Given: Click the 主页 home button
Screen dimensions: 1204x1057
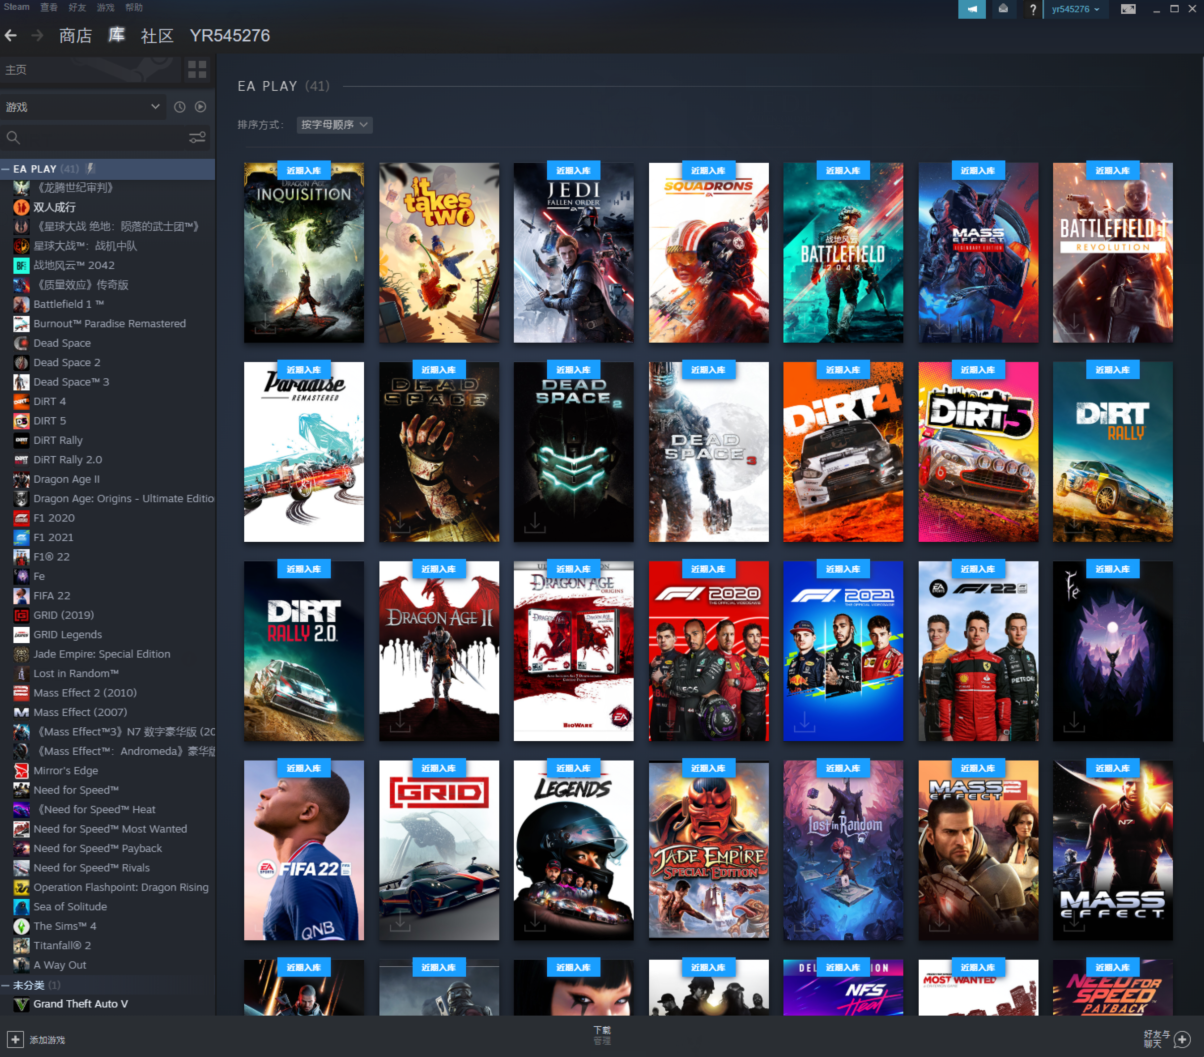Looking at the screenshot, I should pos(90,69).
